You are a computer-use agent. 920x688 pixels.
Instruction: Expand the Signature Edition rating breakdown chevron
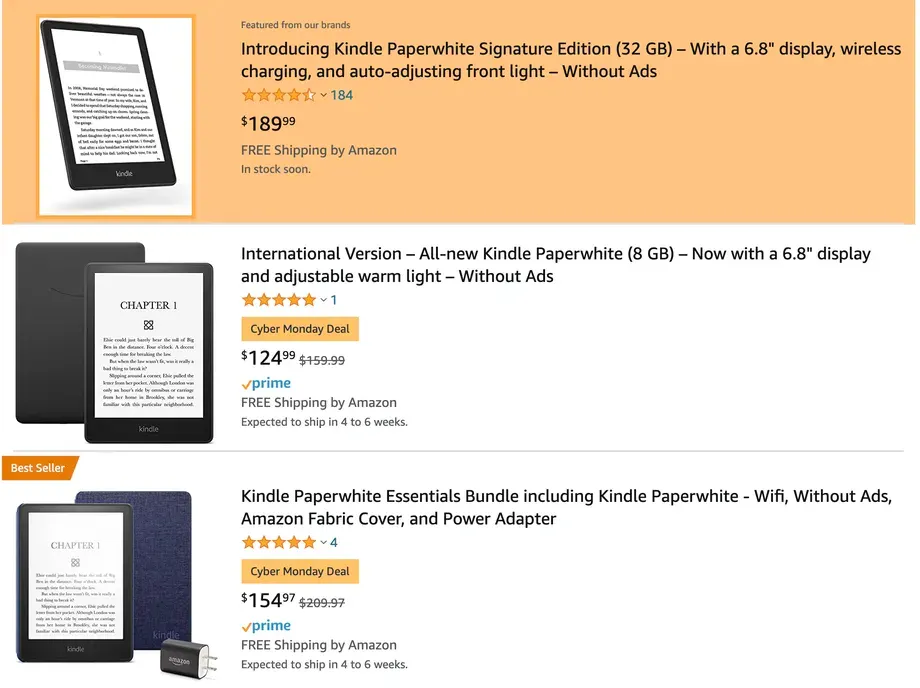coord(323,96)
